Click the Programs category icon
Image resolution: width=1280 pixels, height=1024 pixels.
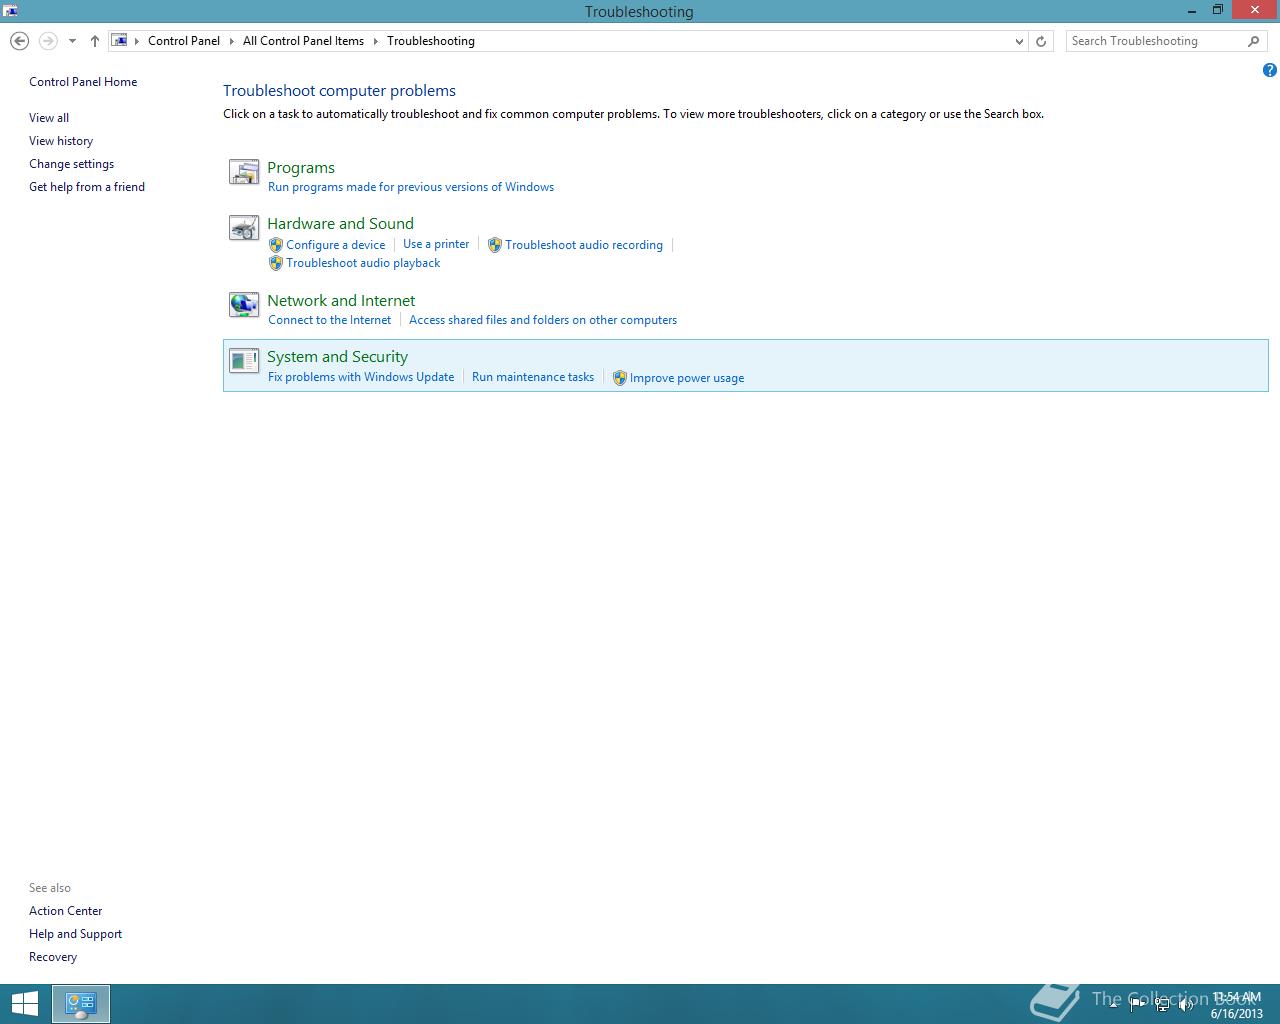coord(244,172)
